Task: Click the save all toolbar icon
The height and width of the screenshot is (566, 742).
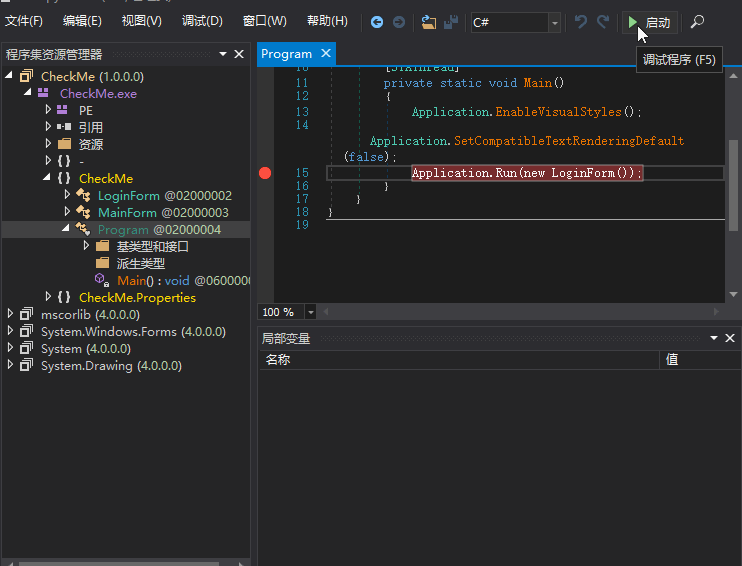Action: [x=451, y=22]
